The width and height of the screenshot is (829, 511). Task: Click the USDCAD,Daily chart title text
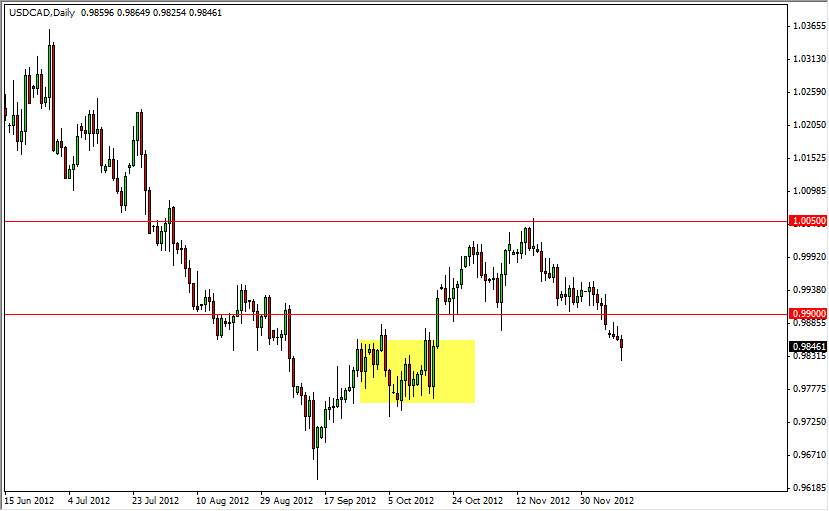coord(42,12)
